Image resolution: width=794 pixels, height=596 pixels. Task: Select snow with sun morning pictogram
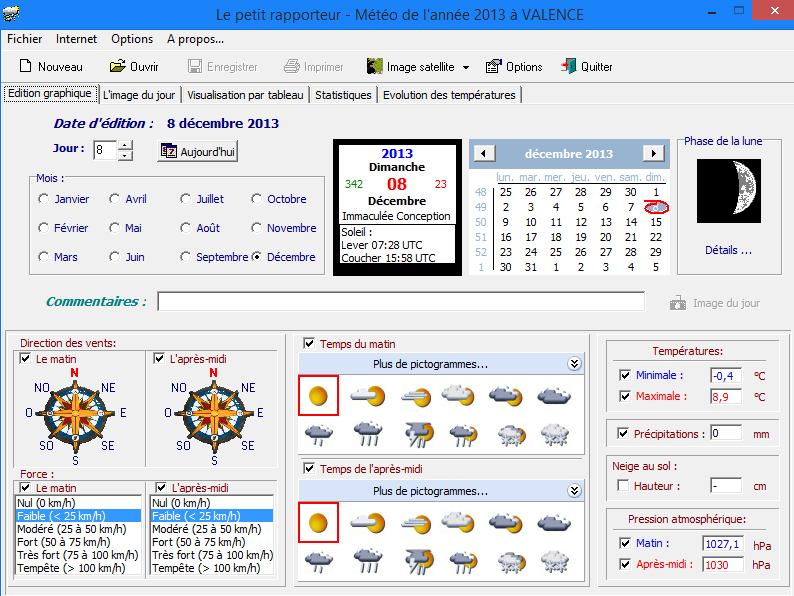512,435
